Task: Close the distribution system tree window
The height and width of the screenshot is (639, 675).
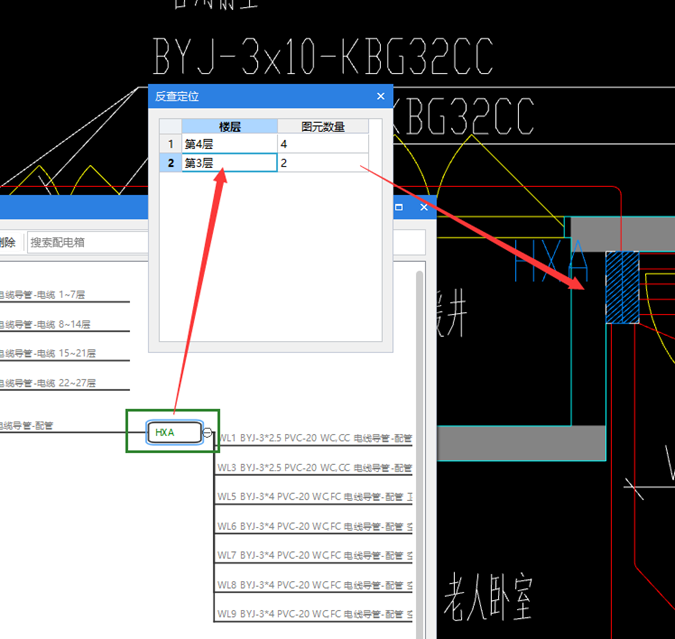Action: point(424,207)
